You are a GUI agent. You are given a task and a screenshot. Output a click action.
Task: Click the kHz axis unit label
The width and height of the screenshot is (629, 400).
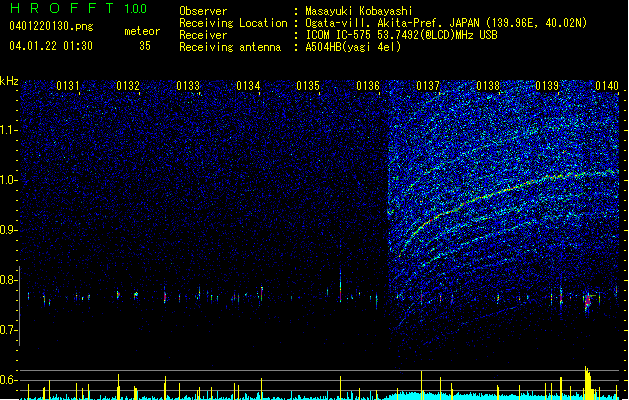tap(9, 81)
